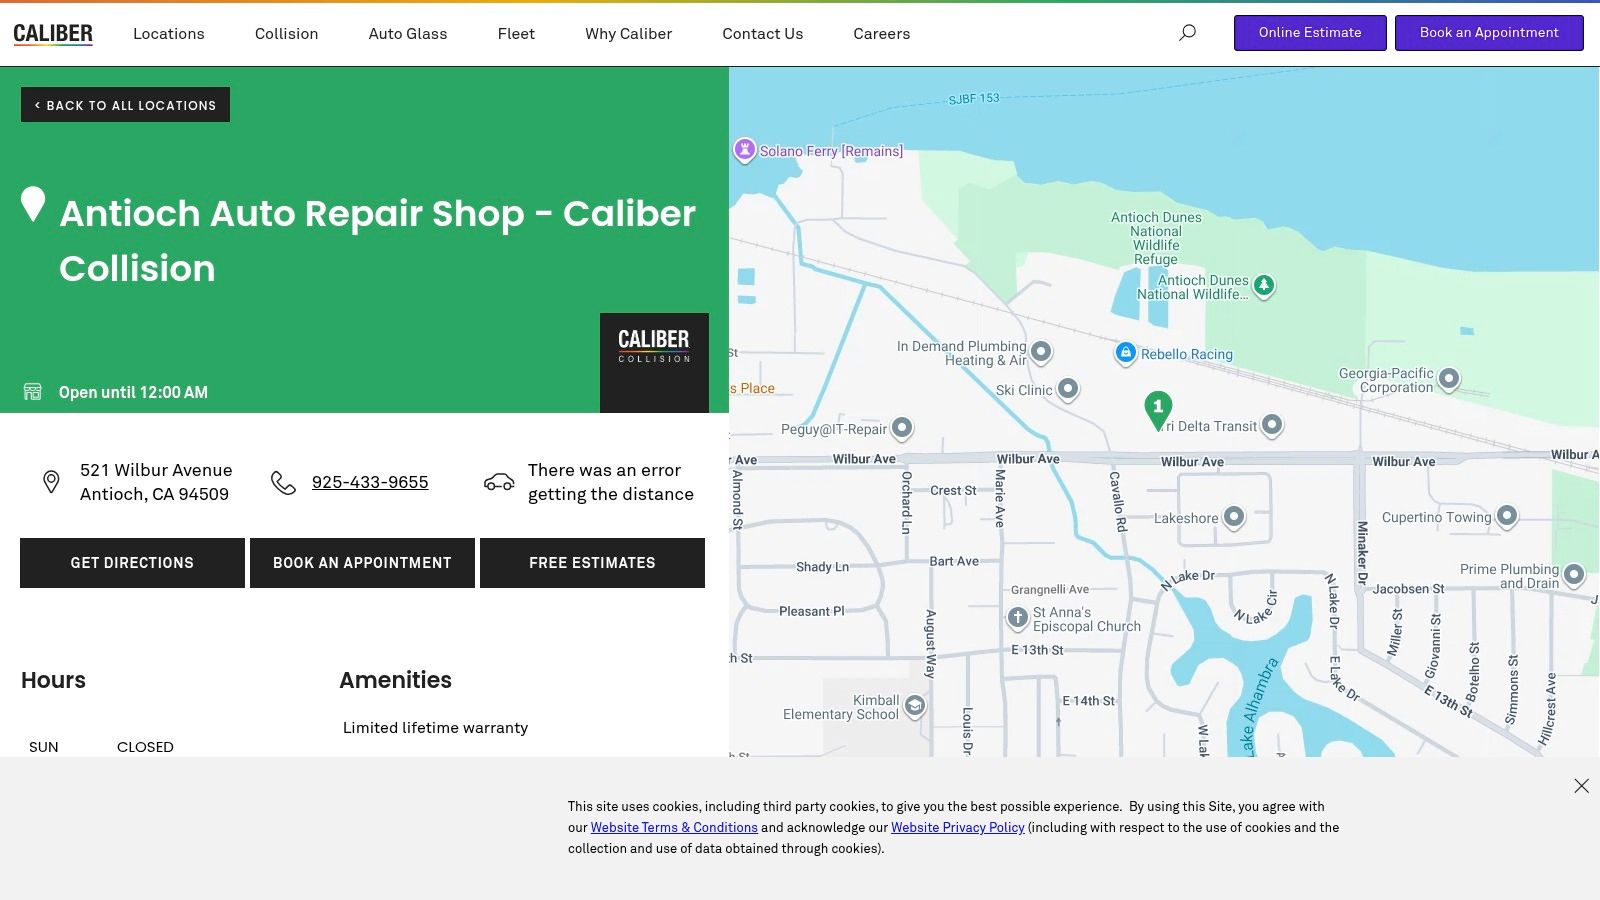The image size is (1600, 900).
Task: Click the 521 Wilbur Avenue address text
Action: 156,482
